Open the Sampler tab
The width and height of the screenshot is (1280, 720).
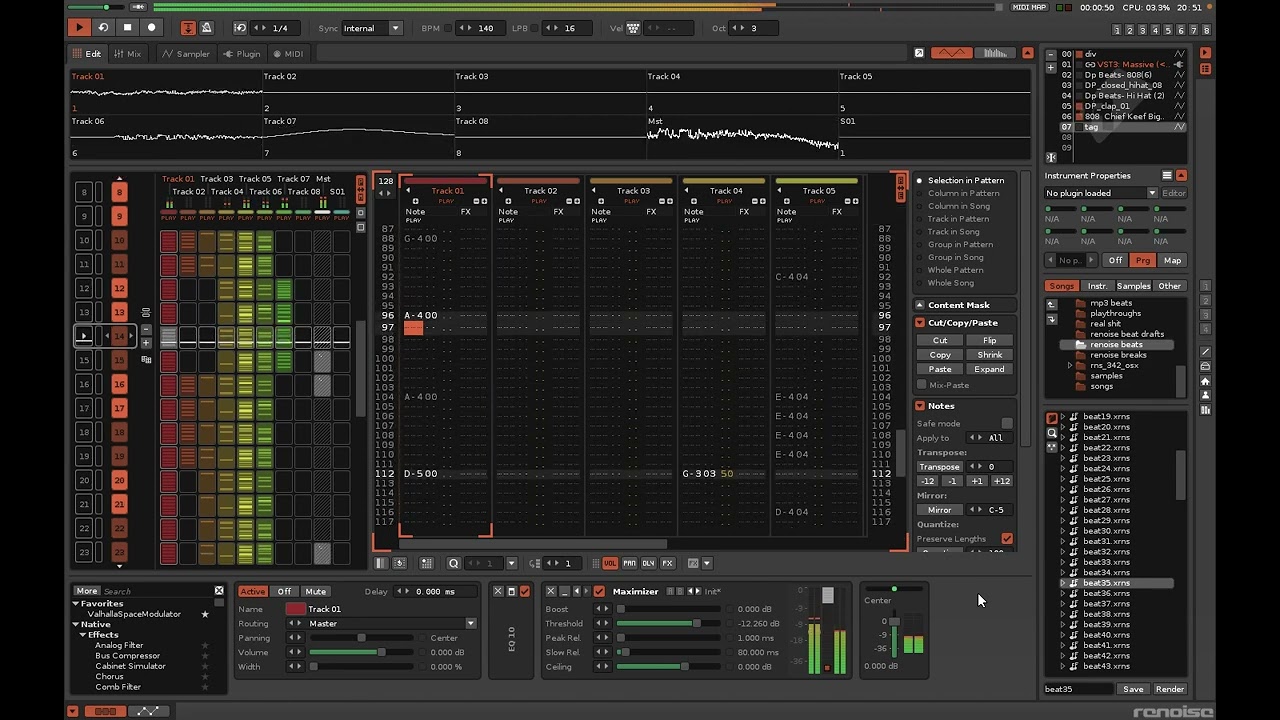(186, 54)
